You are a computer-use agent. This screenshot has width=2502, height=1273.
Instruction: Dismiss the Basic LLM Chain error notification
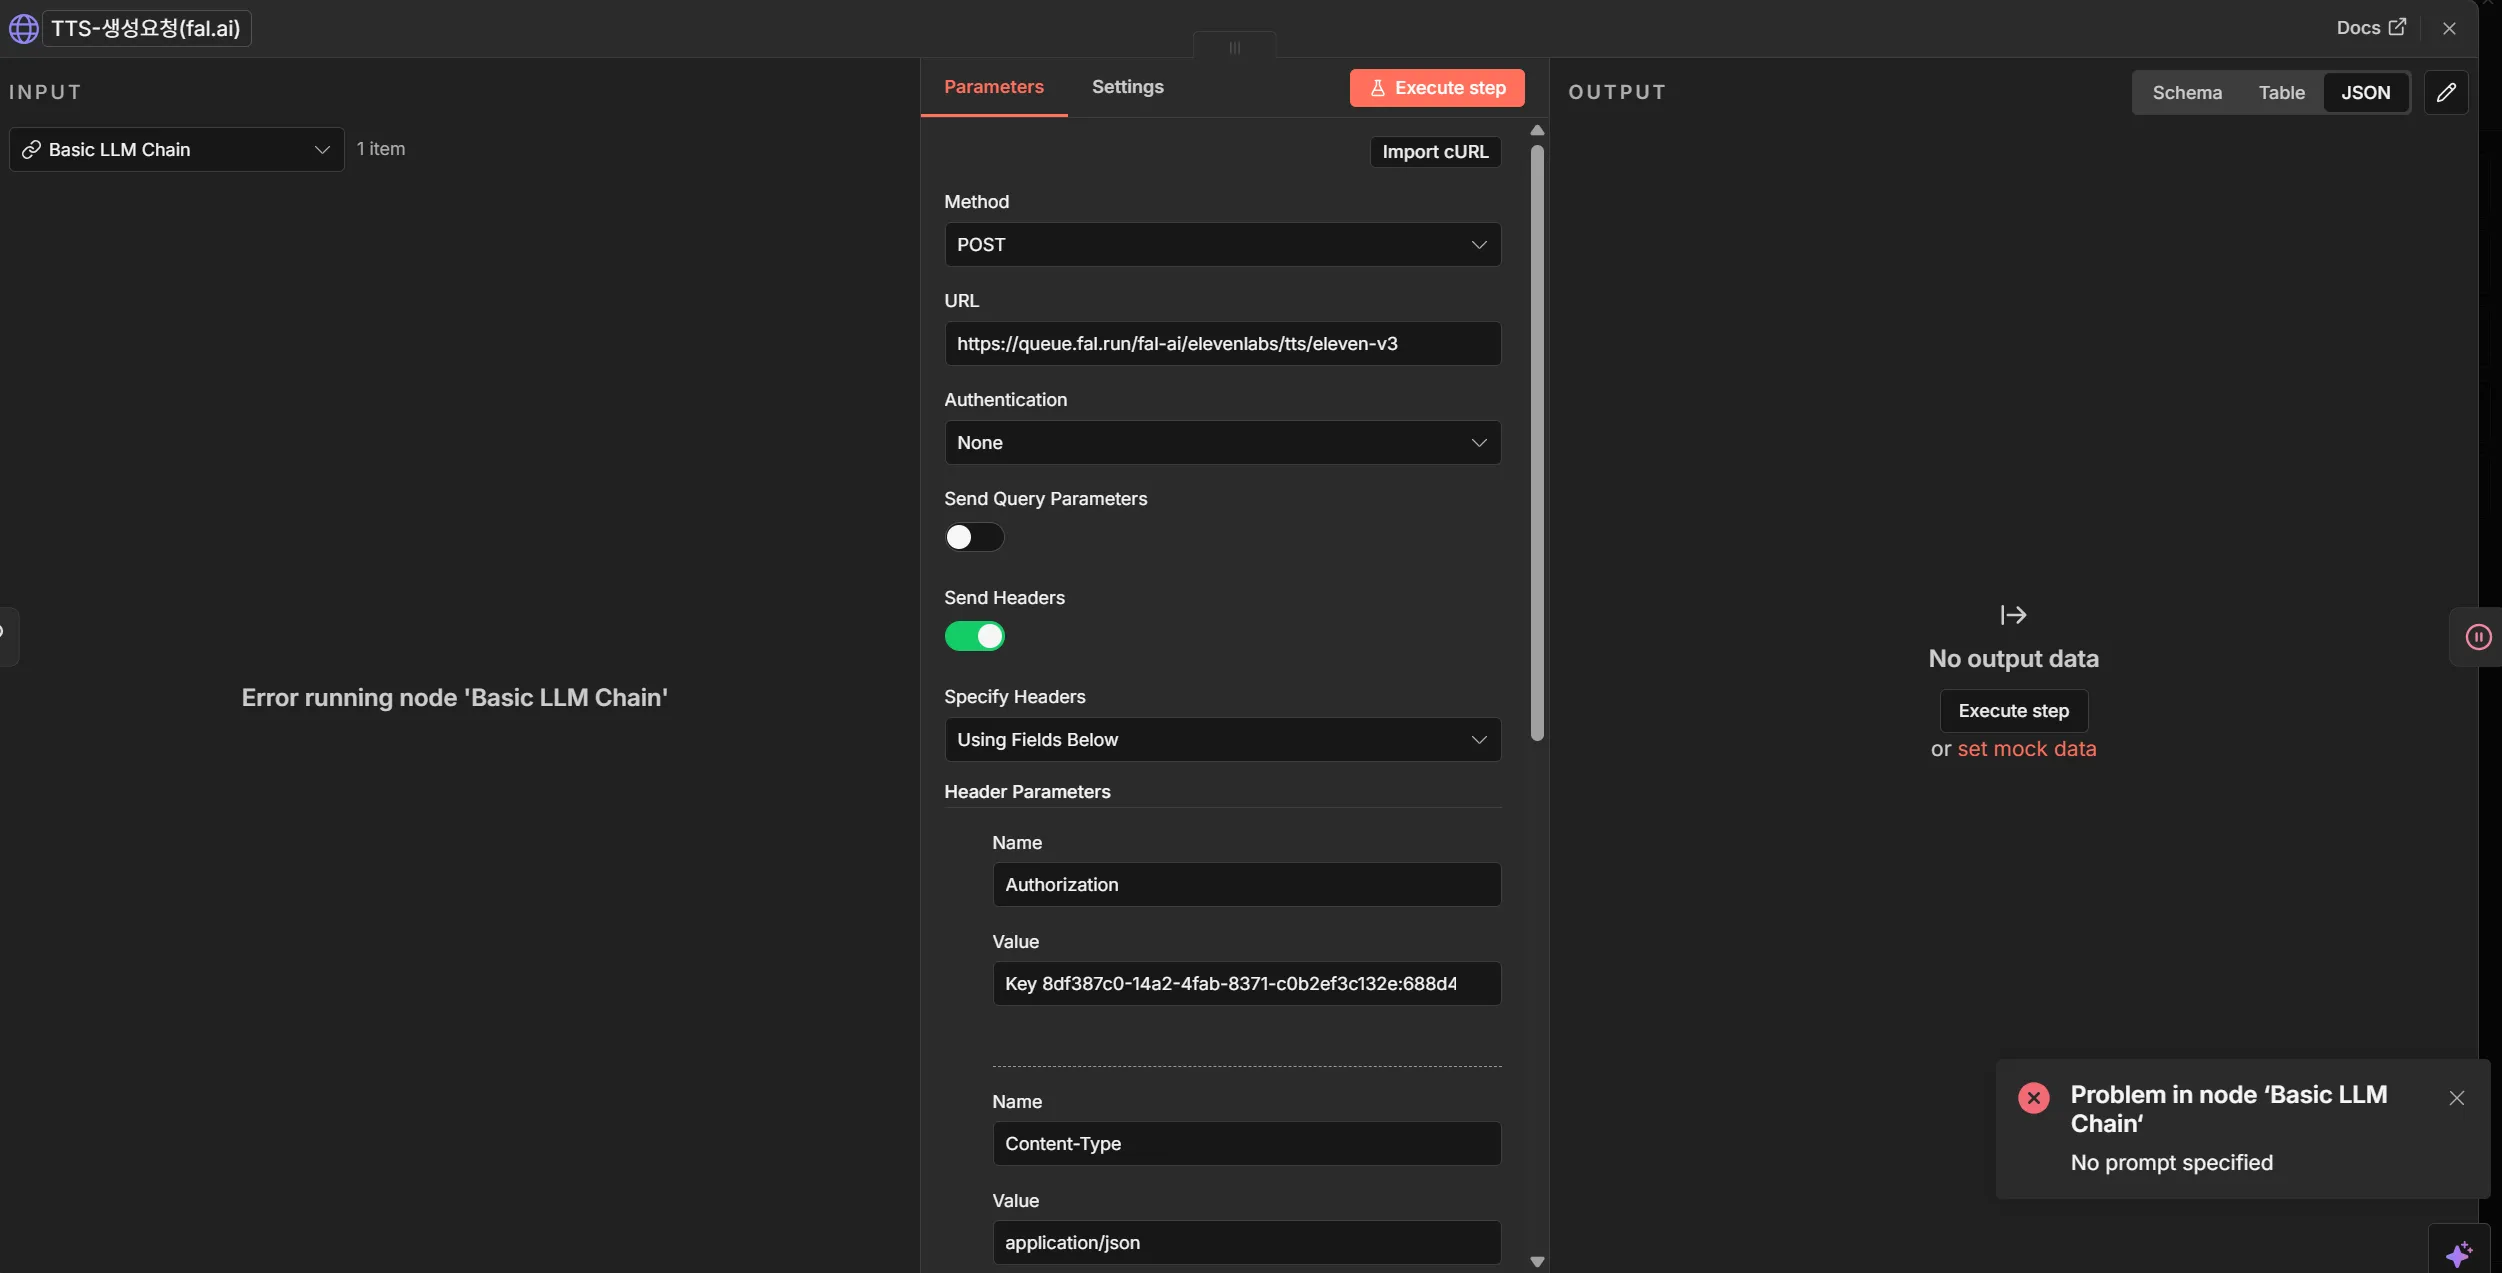(2456, 1098)
